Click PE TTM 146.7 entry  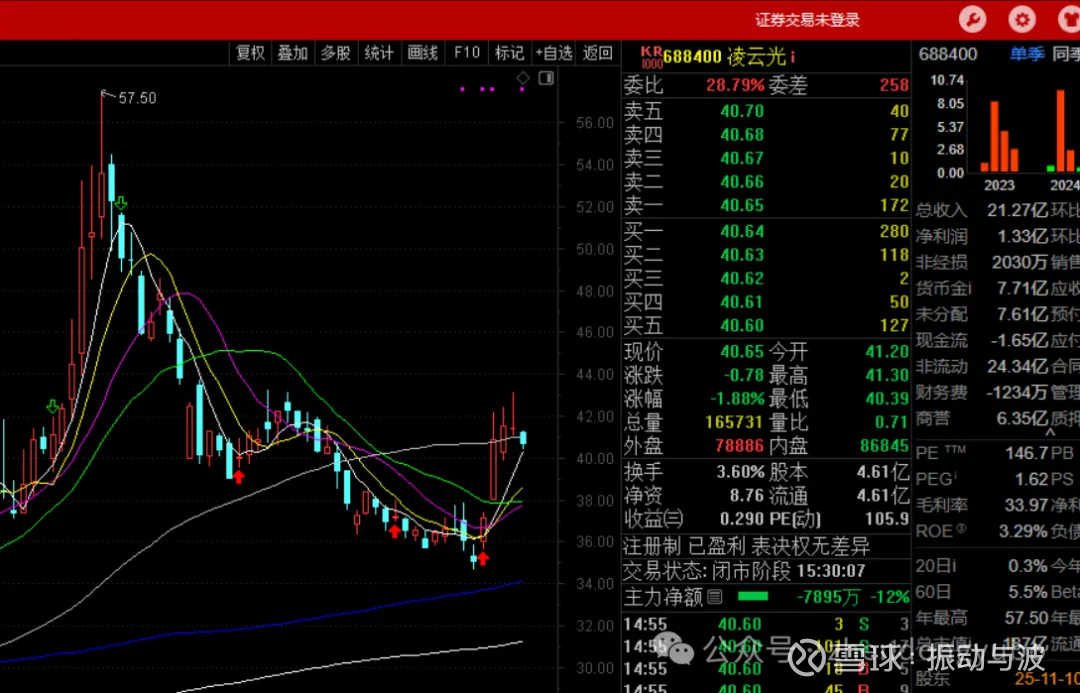click(x=982, y=453)
